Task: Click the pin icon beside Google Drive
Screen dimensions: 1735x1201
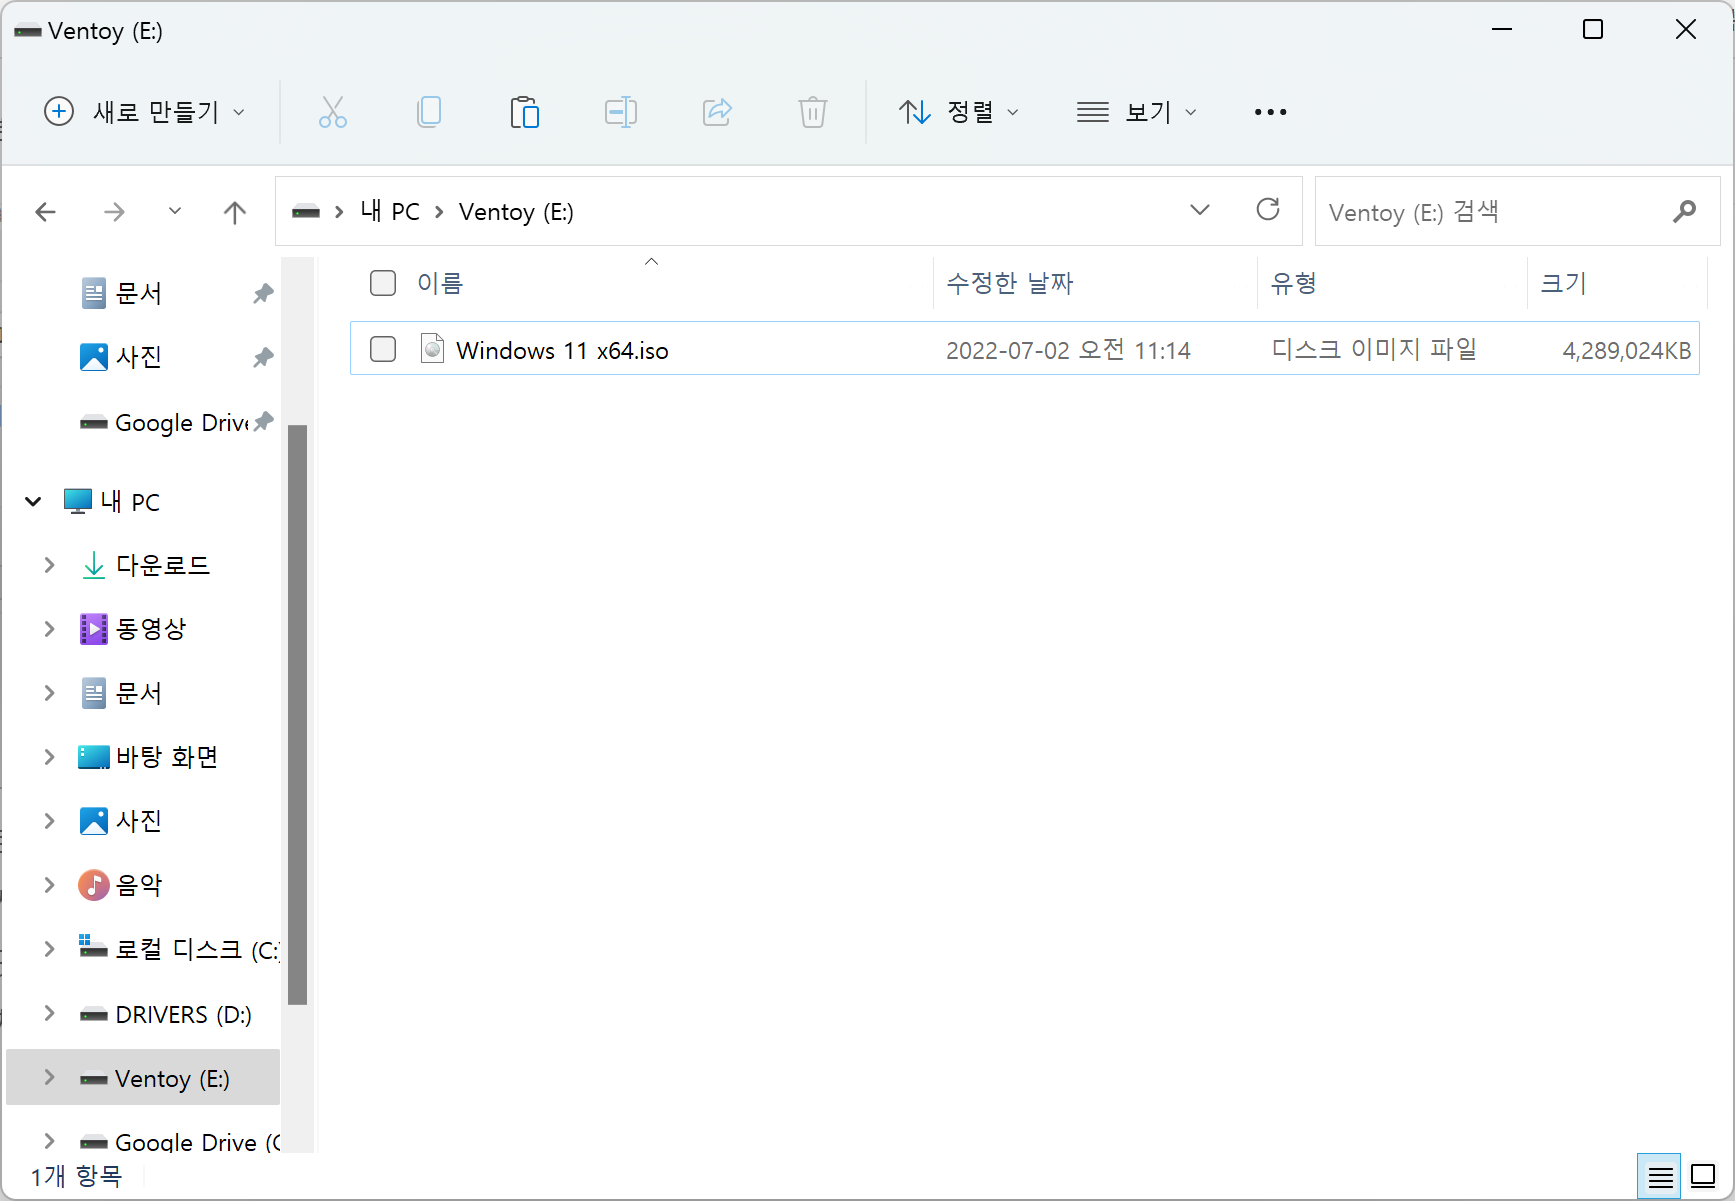Action: point(263,421)
